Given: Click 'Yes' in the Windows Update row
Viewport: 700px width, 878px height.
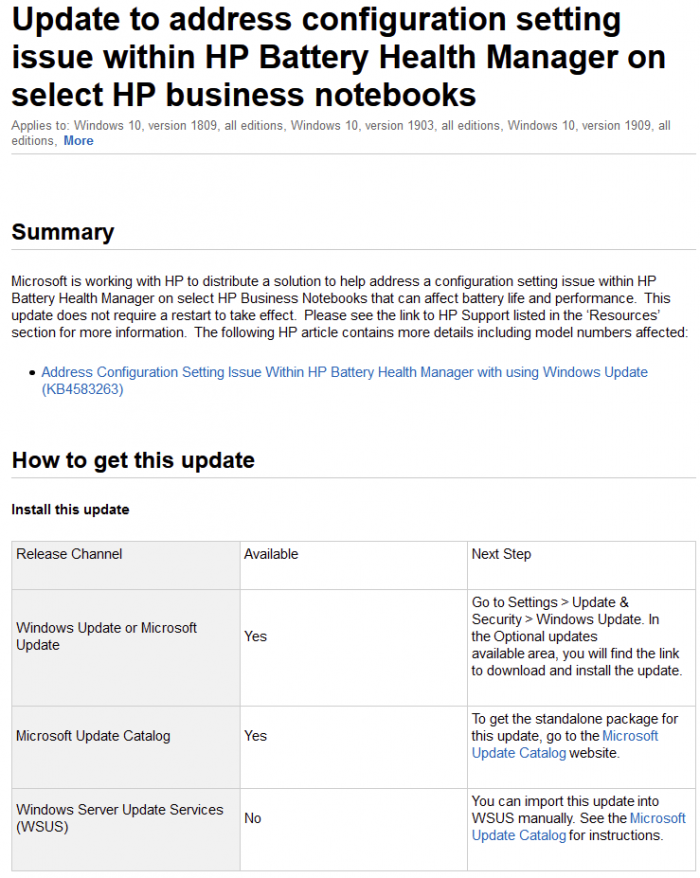Looking at the screenshot, I should (255, 636).
